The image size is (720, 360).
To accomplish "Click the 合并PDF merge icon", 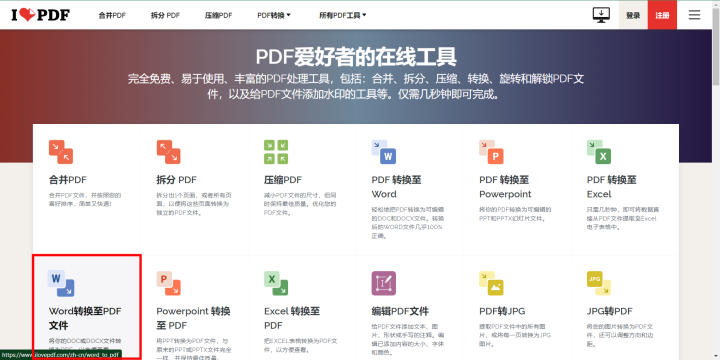I will [61, 152].
